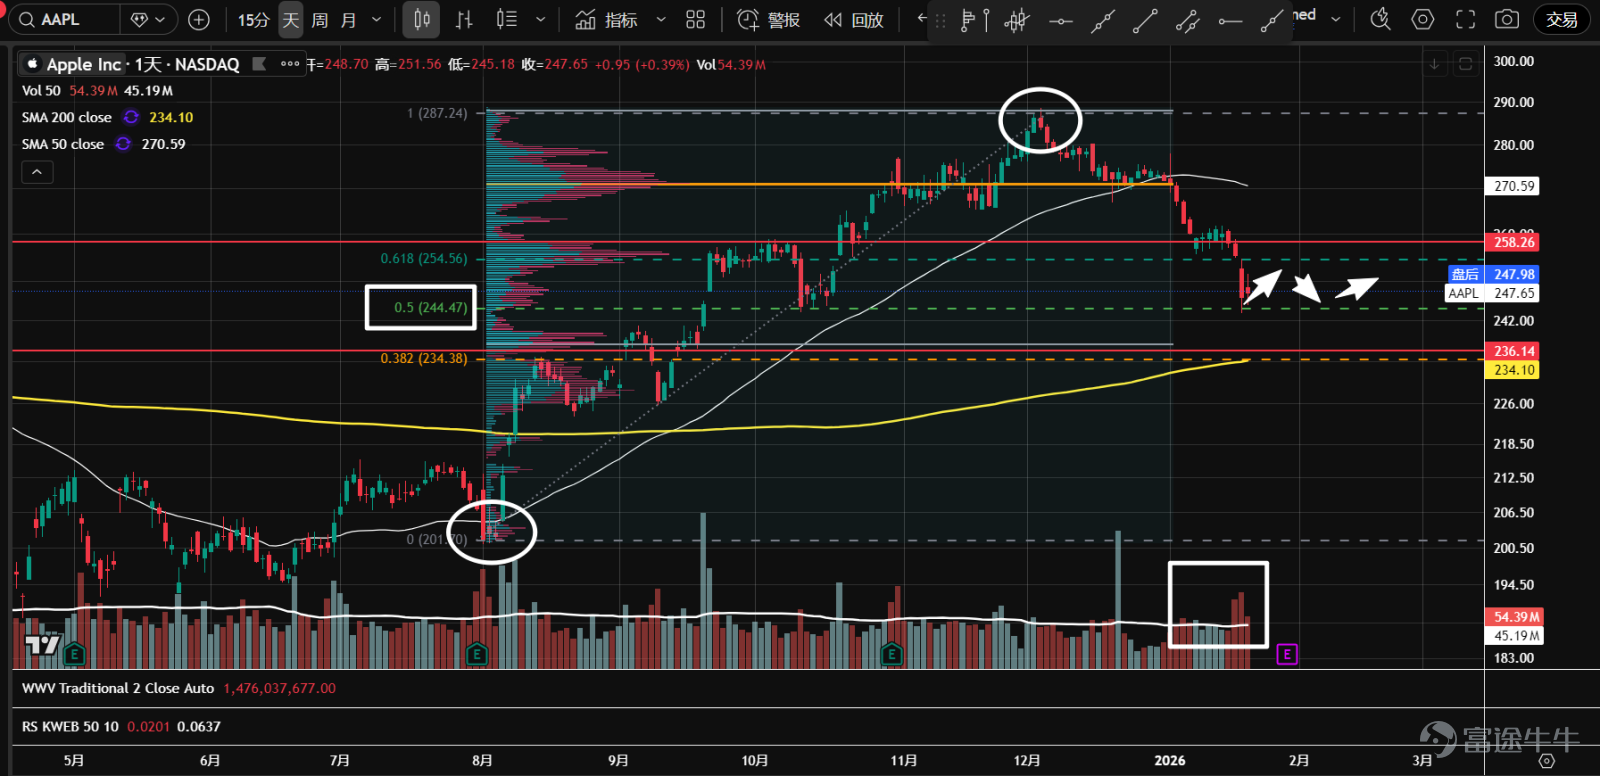The height and width of the screenshot is (776, 1600).
Task: Expand the time interval dropdown arrow
Action: (376, 19)
